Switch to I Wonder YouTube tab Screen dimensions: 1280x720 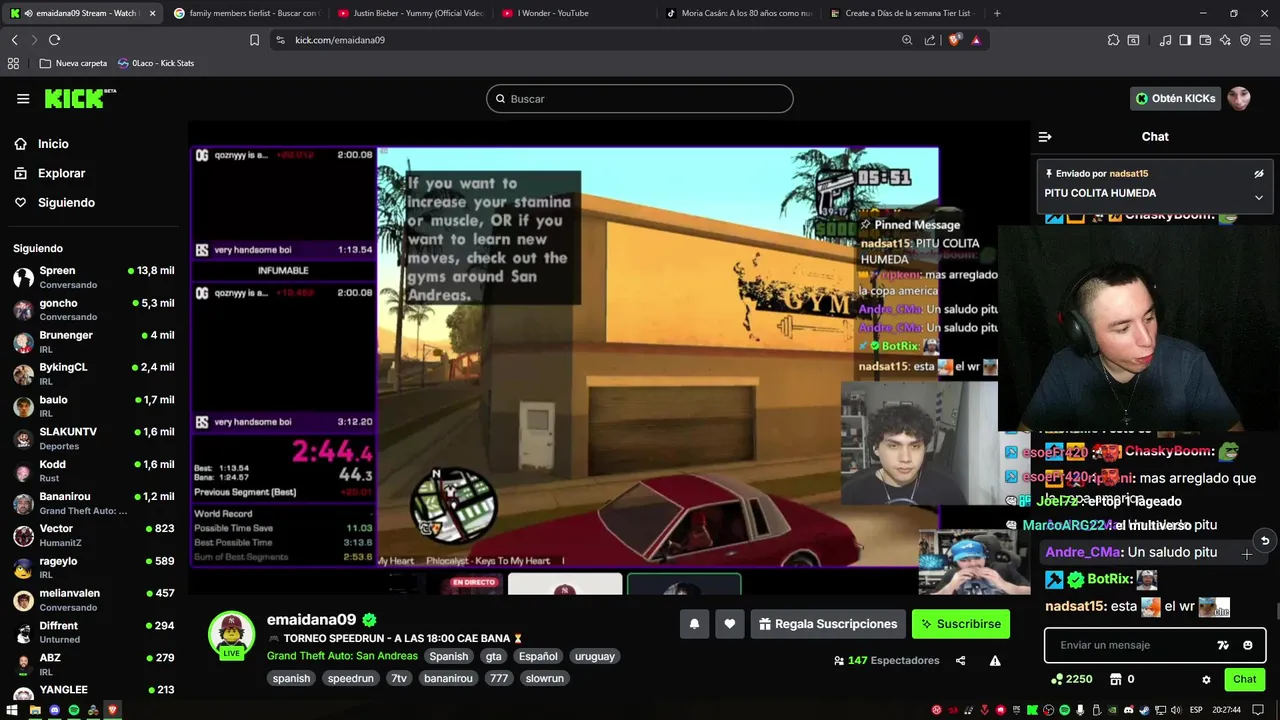coord(574,13)
